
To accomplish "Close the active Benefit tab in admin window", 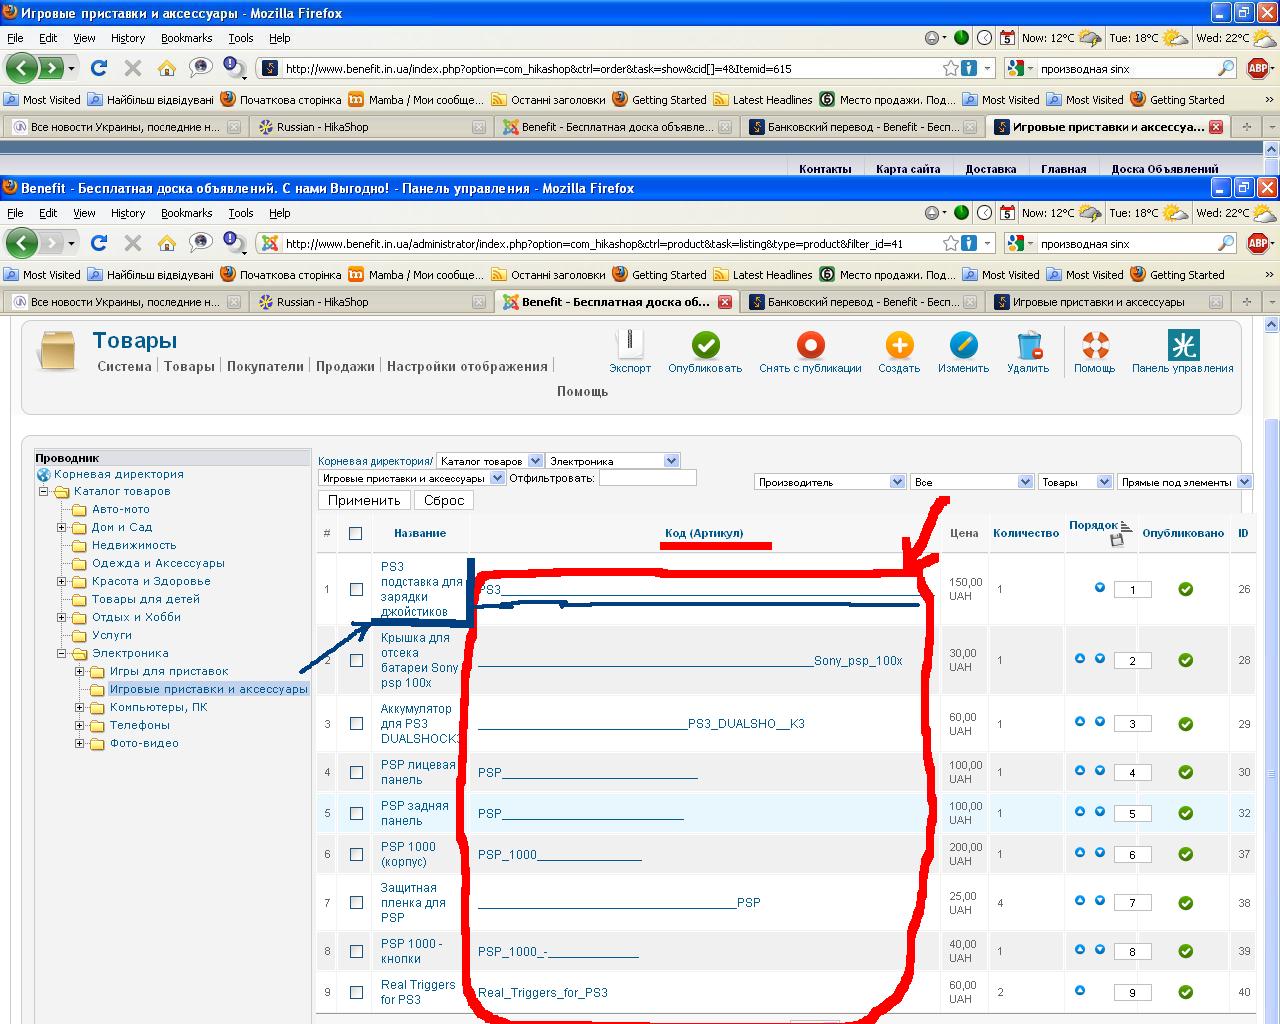I will 725,302.
